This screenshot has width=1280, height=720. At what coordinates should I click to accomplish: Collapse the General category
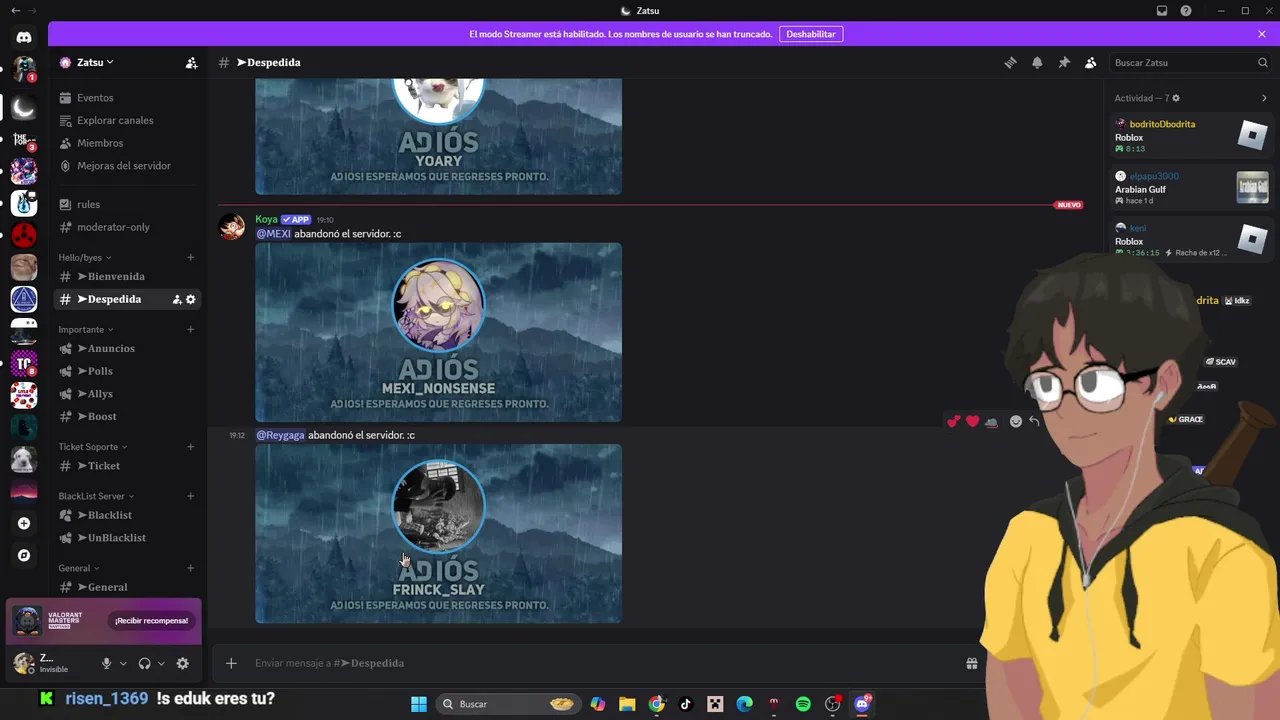(x=79, y=568)
